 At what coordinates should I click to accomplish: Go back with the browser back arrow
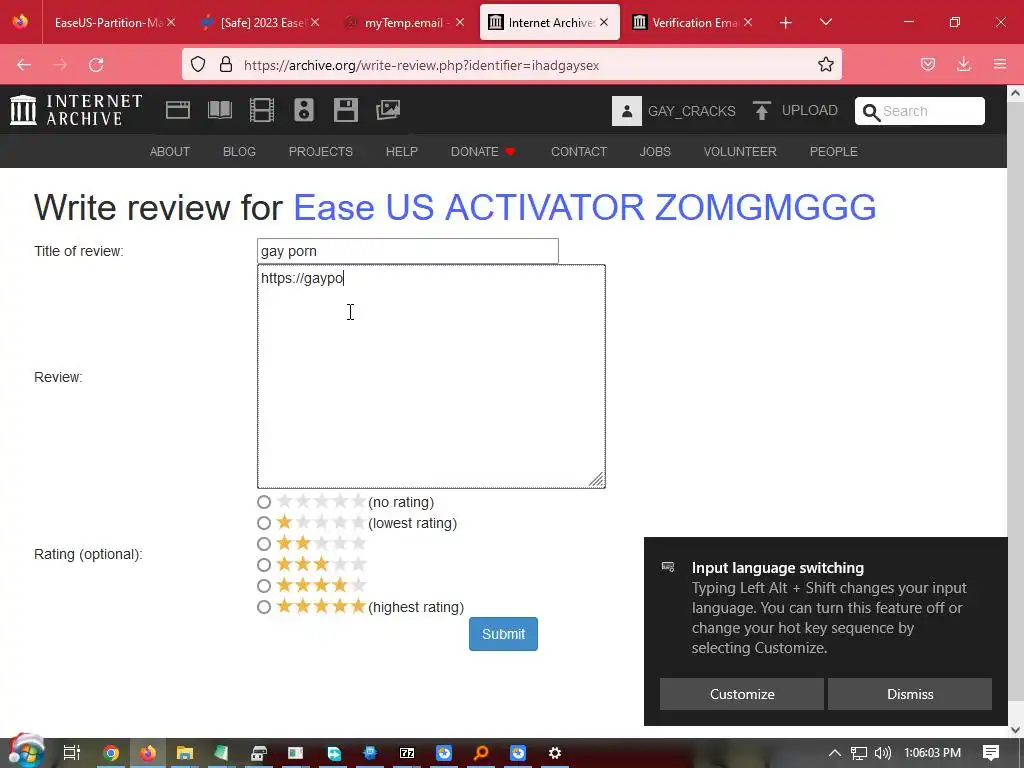[x=24, y=65]
